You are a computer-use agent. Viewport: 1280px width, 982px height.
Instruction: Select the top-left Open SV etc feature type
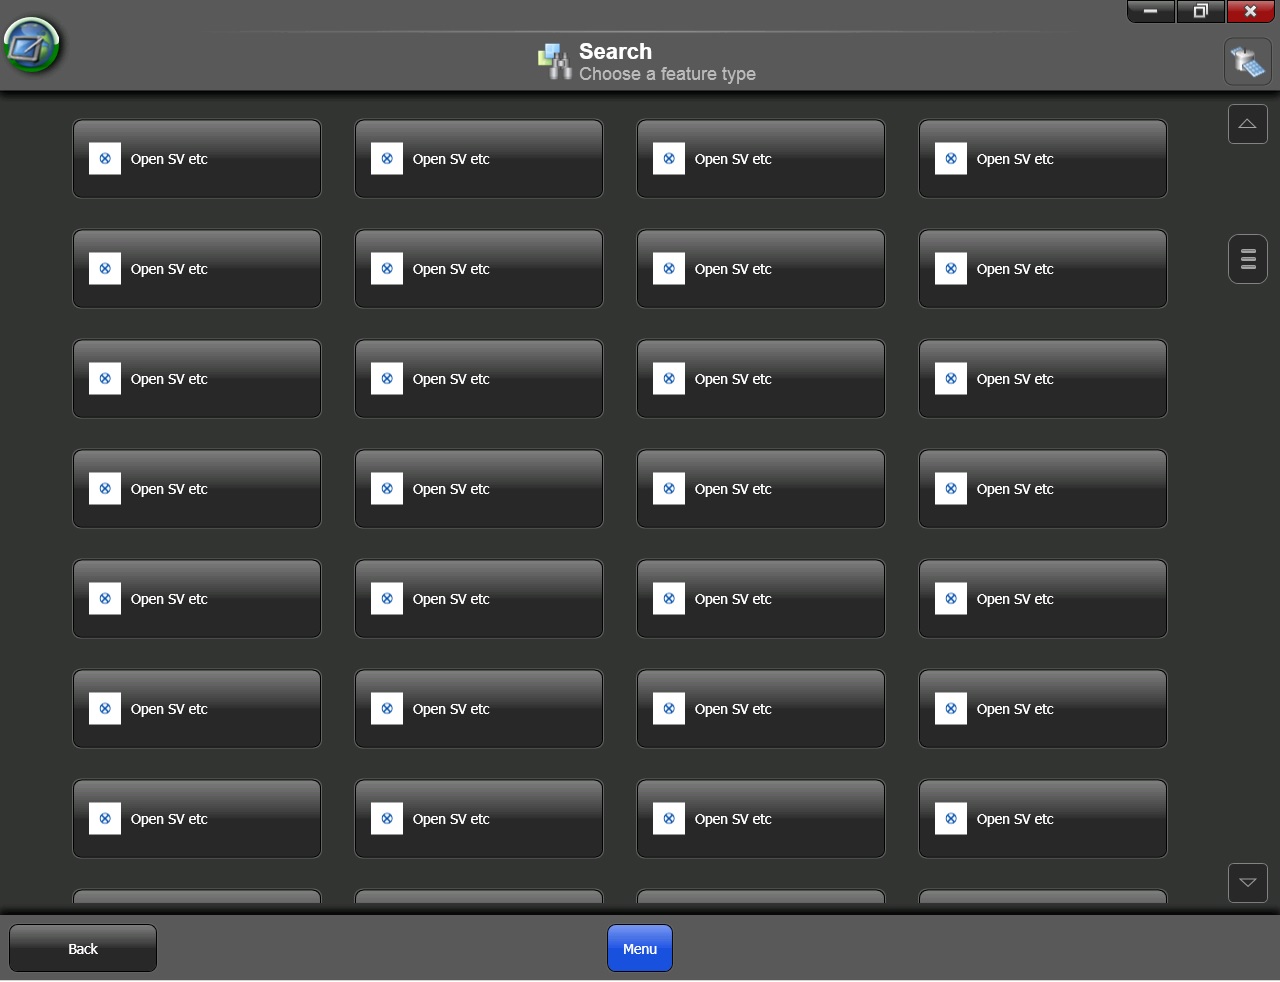(x=196, y=158)
